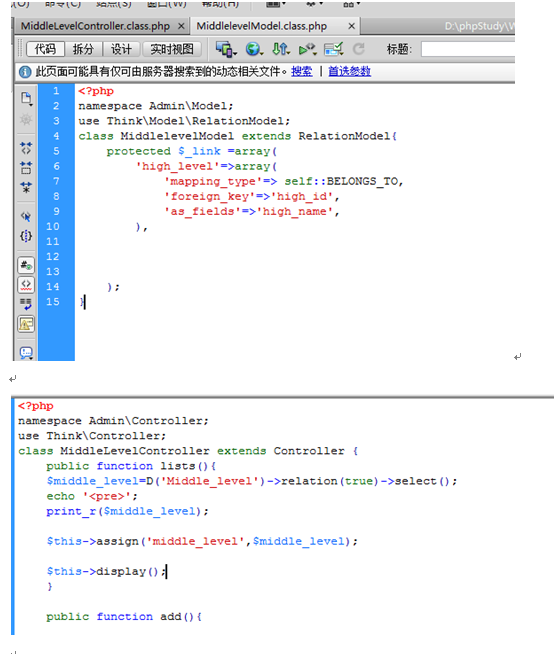Open the 首选参数 preferences link
The width and height of the screenshot is (554, 654).
tap(350, 72)
